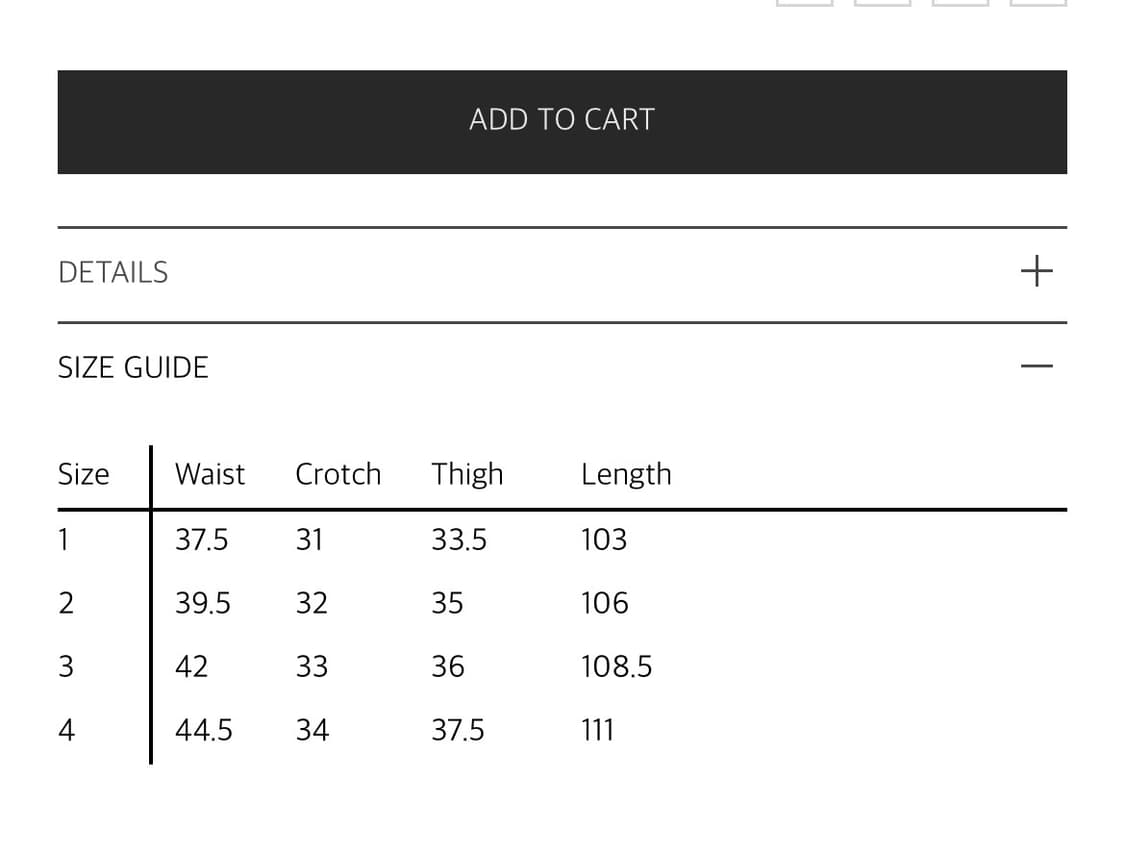Expand the Details section with plus icon
Viewport: 1125px width, 855px height.
coord(1036,270)
